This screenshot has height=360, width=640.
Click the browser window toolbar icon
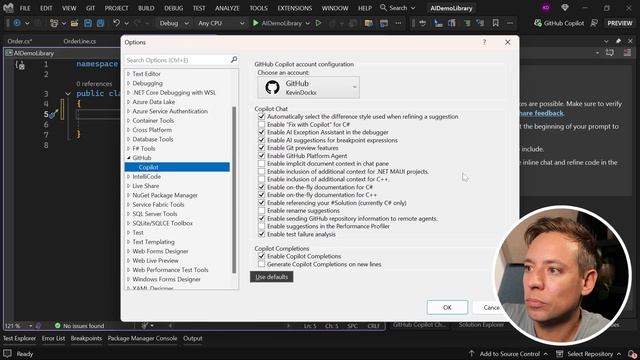(384, 23)
